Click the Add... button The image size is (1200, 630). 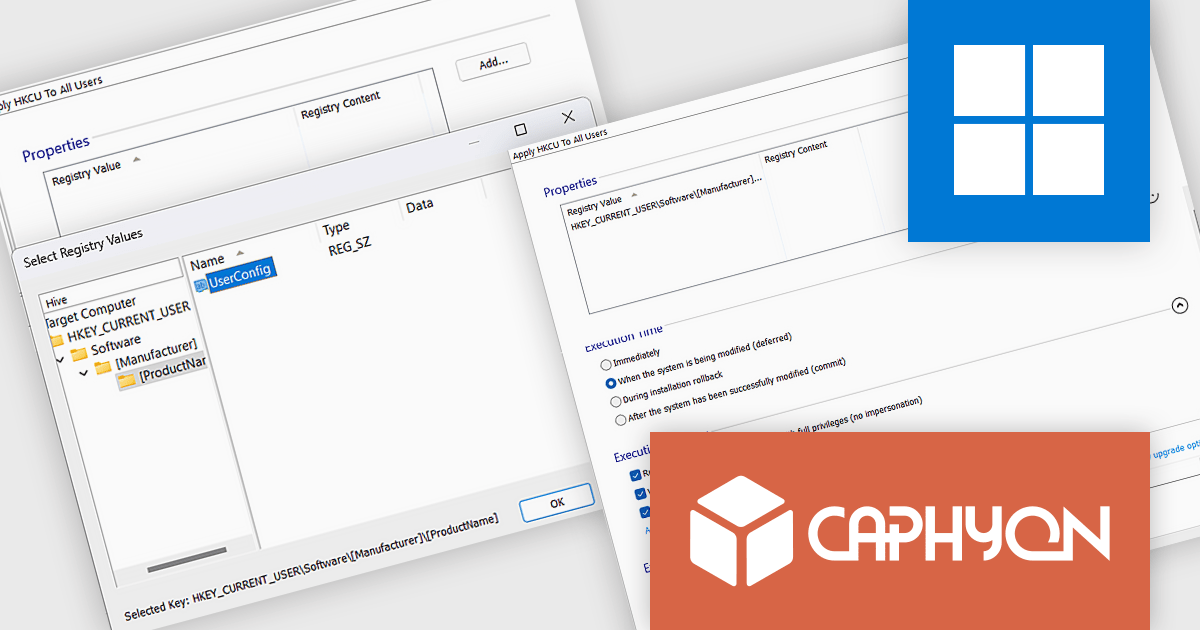pyautogui.click(x=493, y=63)
